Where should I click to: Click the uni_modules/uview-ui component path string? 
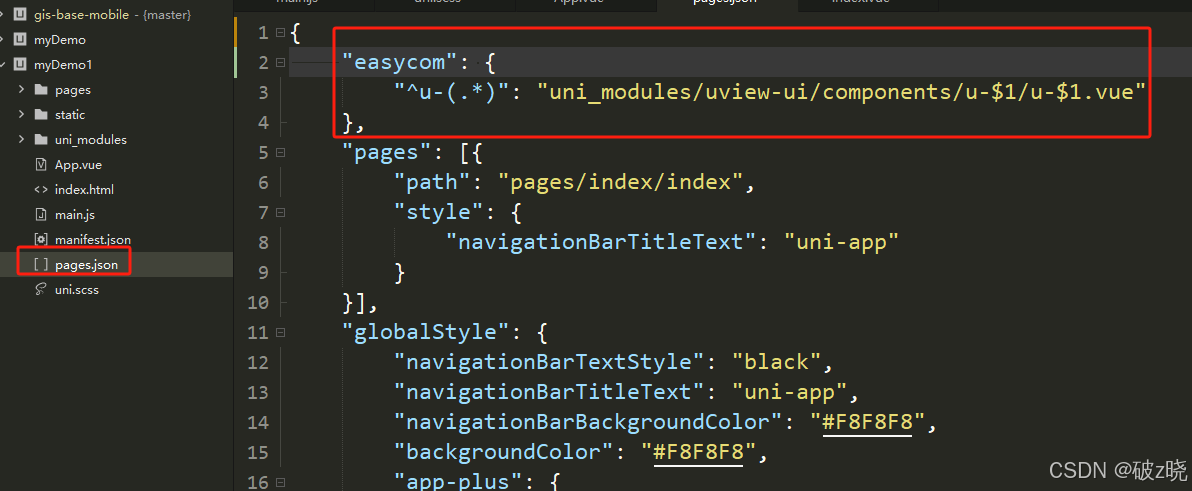coord(842,93)
